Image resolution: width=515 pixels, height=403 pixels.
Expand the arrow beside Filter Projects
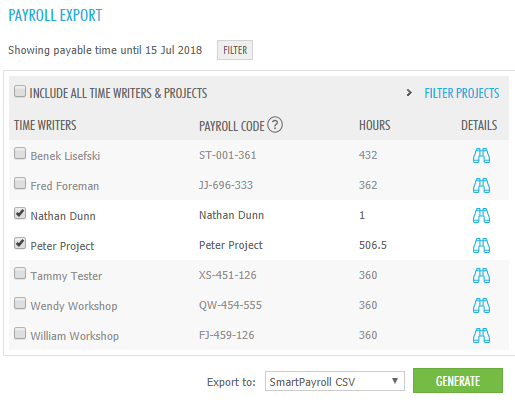409,93
